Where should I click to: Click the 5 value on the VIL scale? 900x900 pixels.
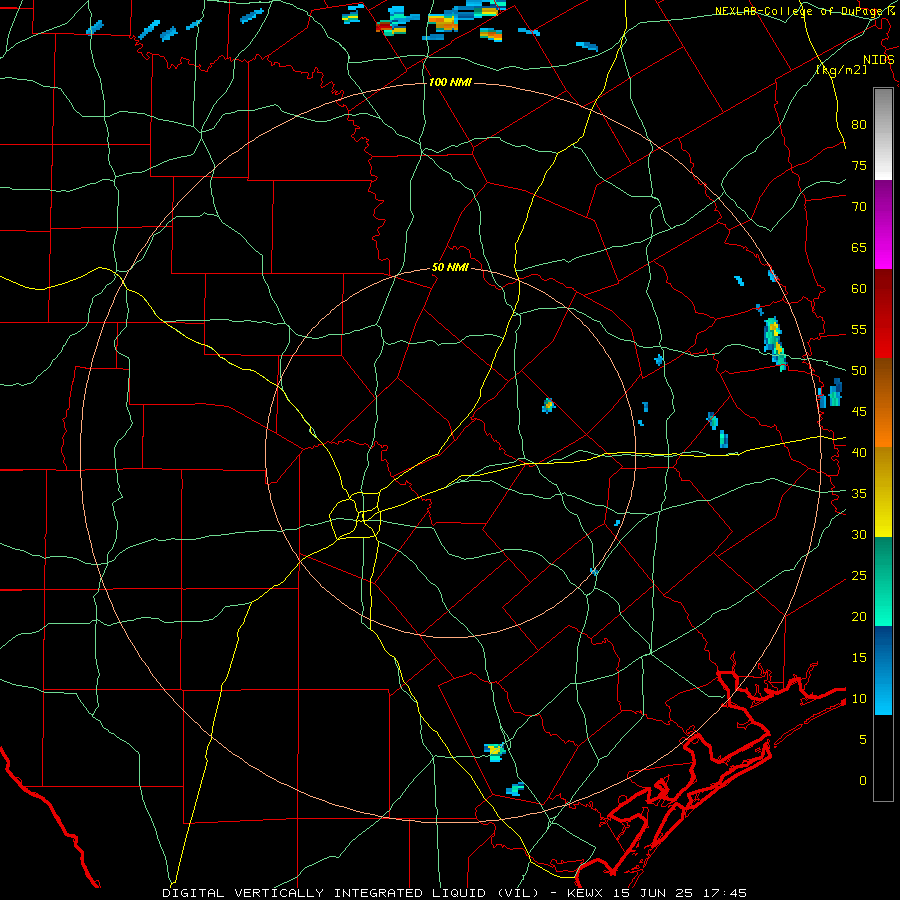click(863, 739)
